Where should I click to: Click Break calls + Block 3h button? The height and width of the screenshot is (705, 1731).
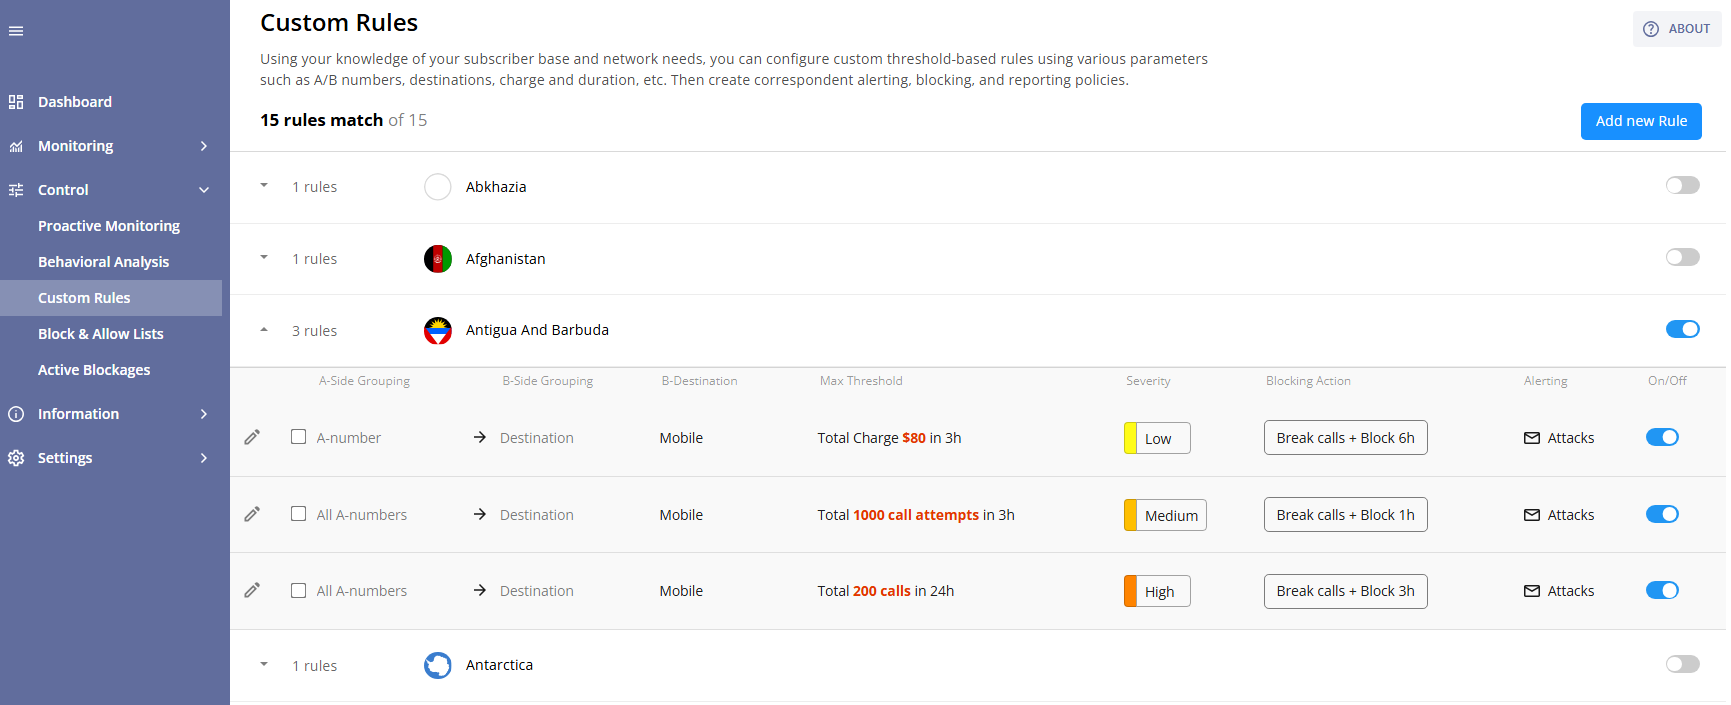point(1345,591)
